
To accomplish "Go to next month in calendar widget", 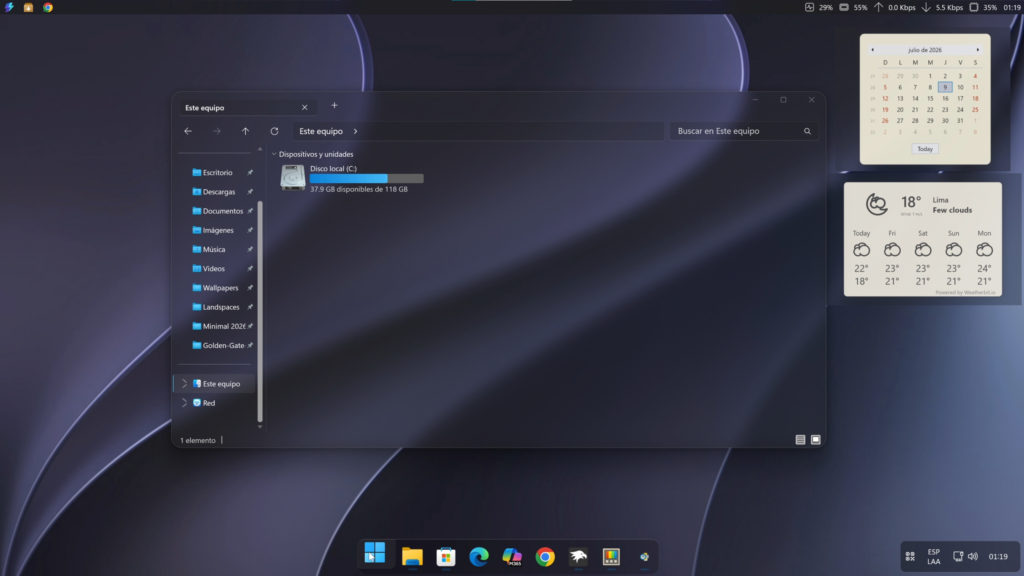I will (x=978, y=50).
